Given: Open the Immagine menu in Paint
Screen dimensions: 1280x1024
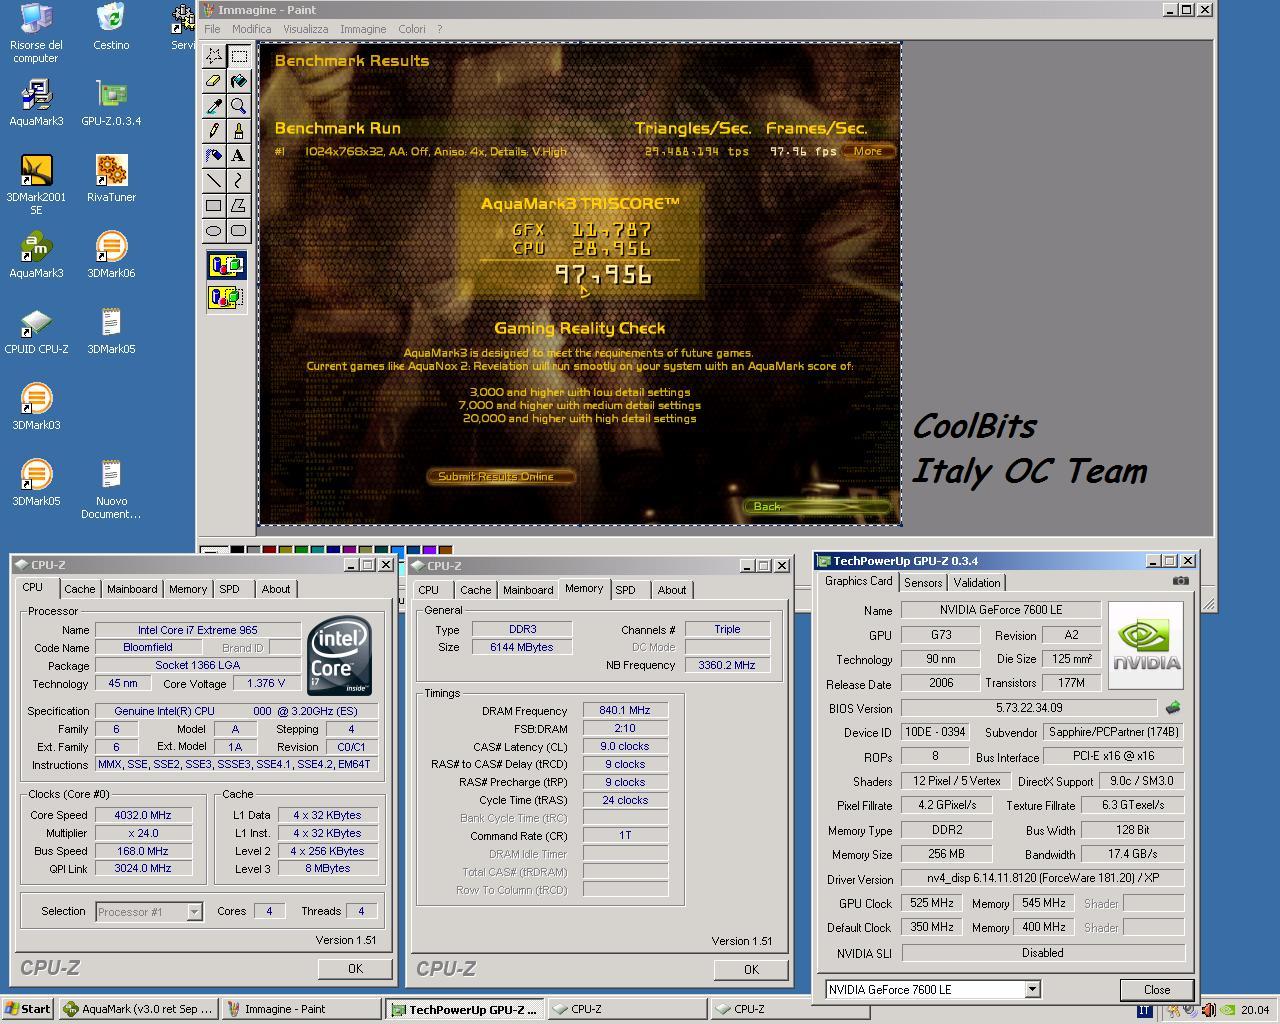Looking at the screenshot, I should [363, 29].
